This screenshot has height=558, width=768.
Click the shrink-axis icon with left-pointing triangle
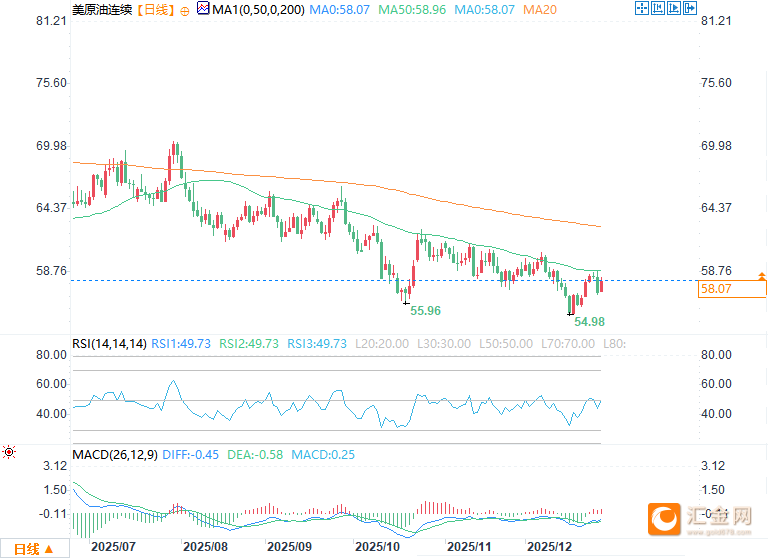click(x=658, y=8)
